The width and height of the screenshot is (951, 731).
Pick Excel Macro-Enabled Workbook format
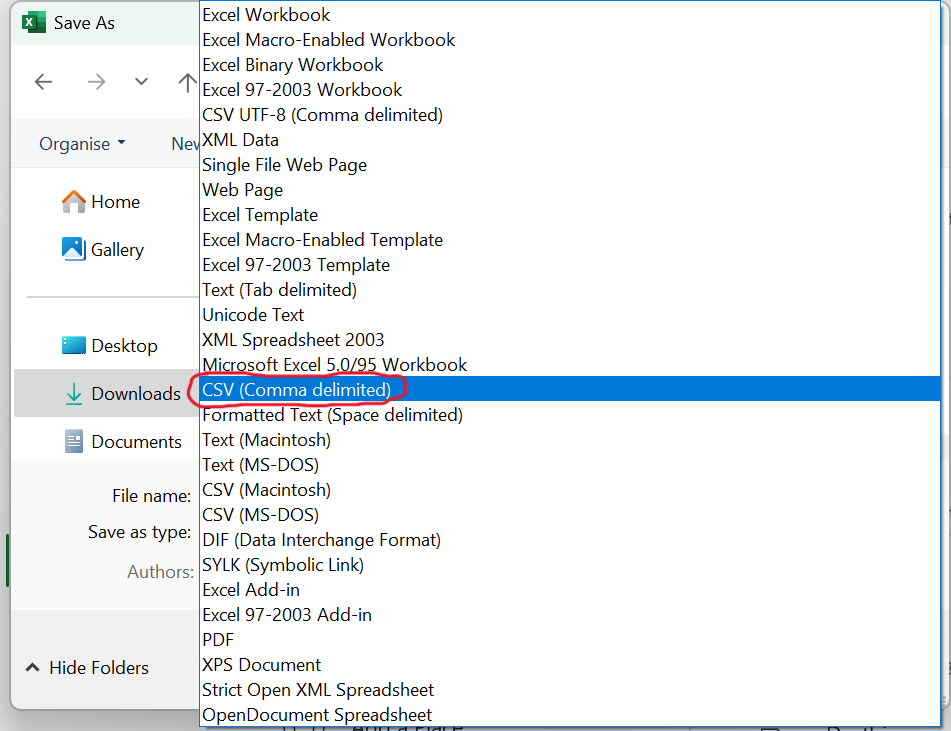[328, 40]
